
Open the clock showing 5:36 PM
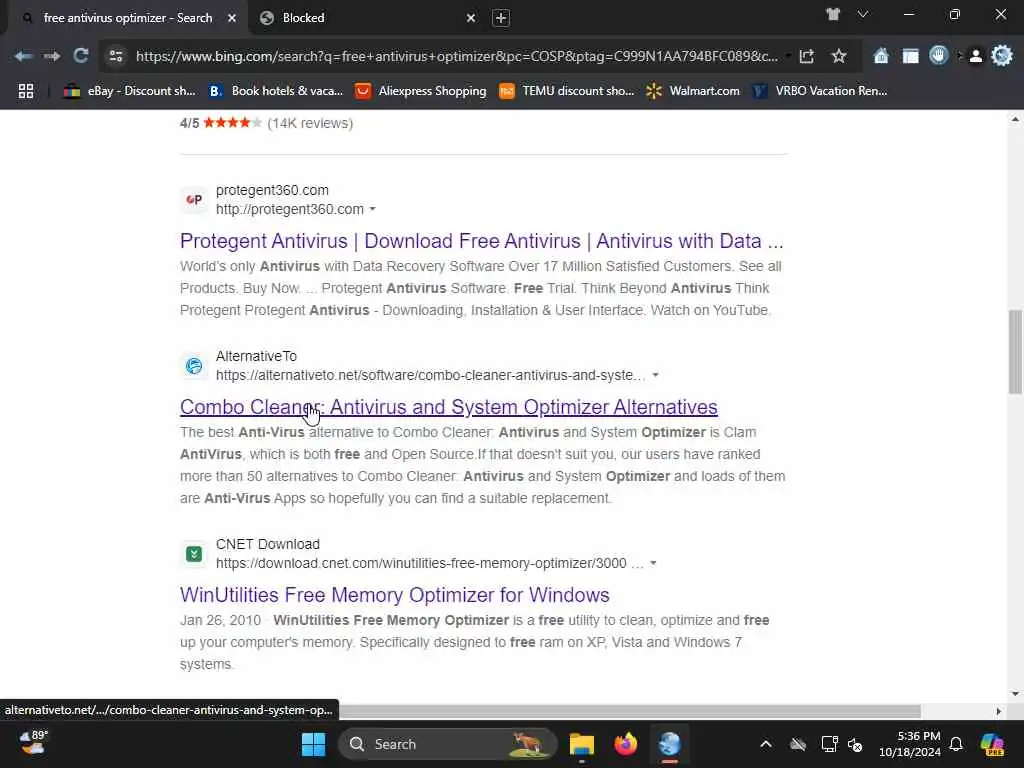coord(910,744)
